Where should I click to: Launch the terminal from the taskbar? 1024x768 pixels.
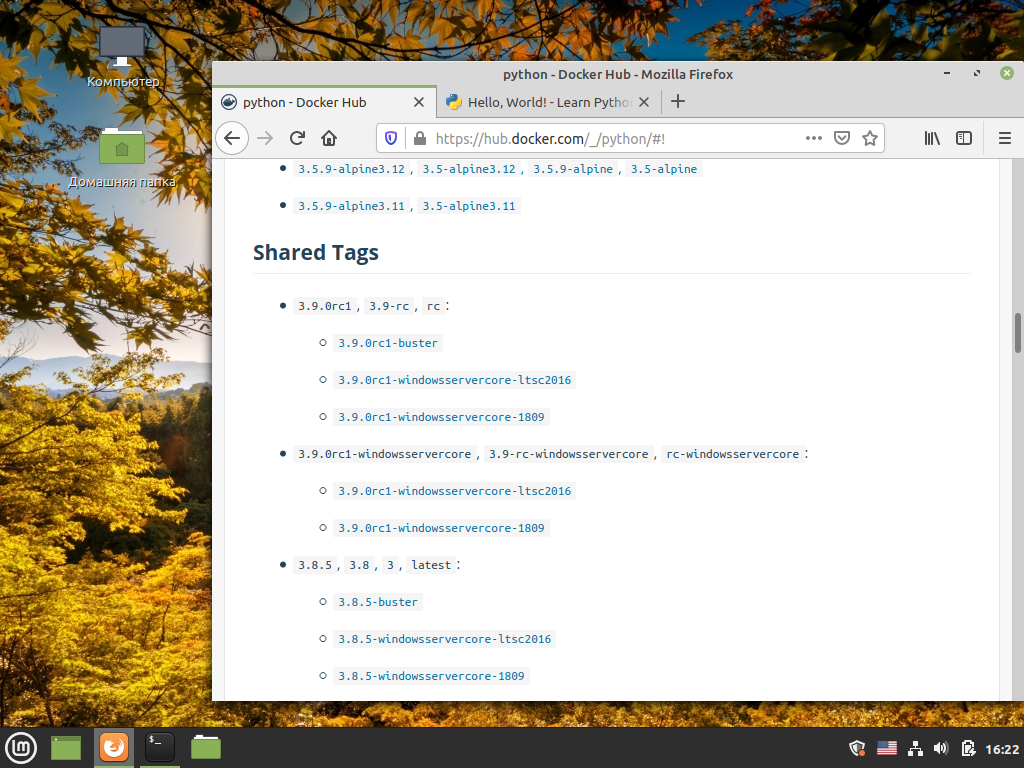(159, 747)
